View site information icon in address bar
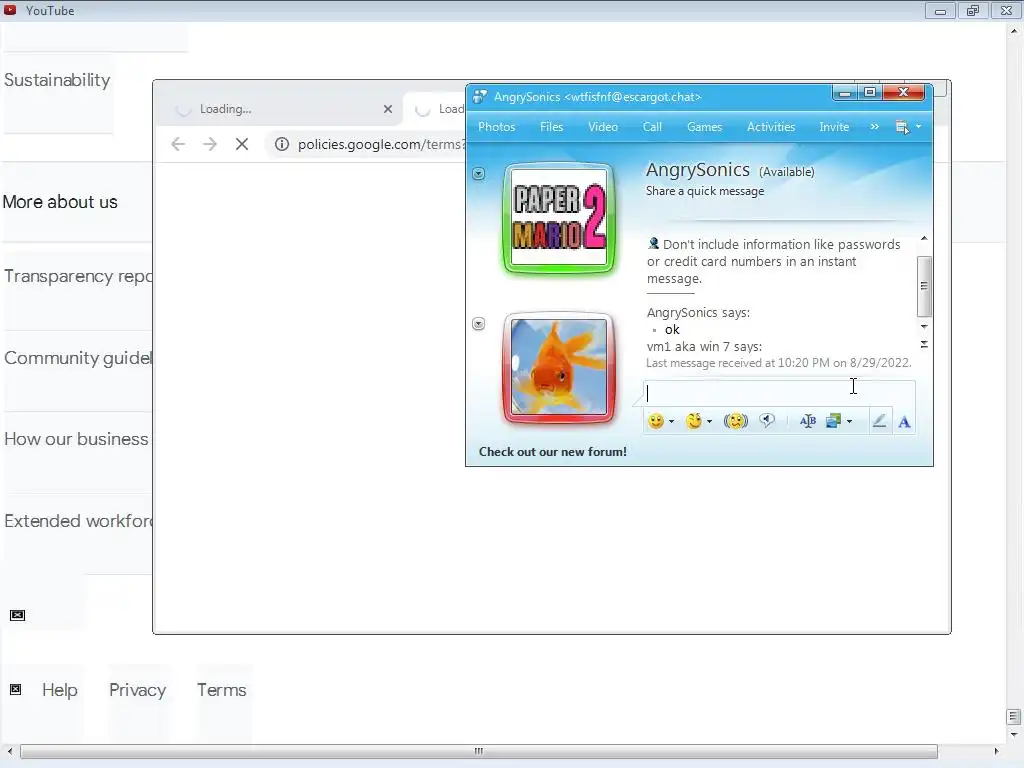Screen dimensions: 1024x768 point(281,144)
